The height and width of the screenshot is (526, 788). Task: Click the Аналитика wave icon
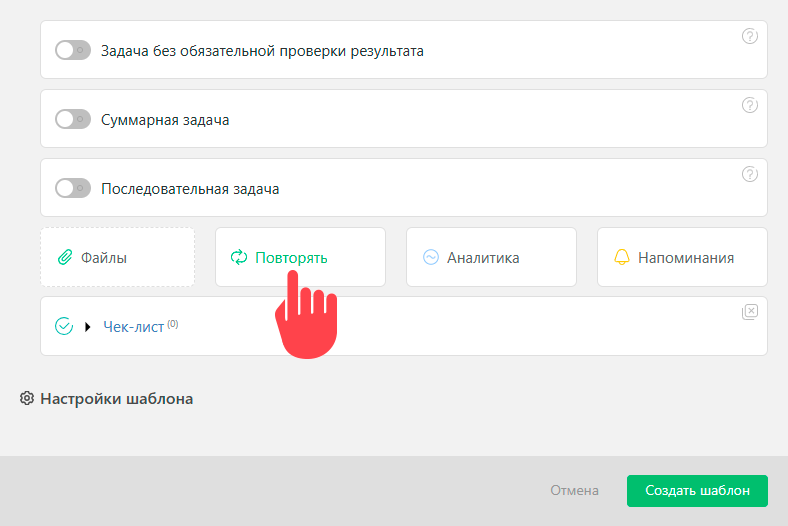tap(431, 257)
